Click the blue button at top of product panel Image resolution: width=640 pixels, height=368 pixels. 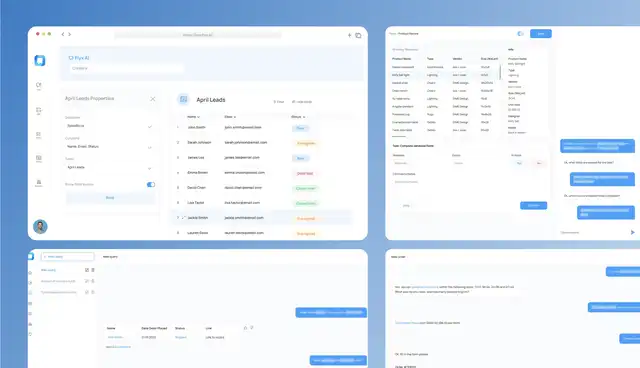(x=541, y=34)
